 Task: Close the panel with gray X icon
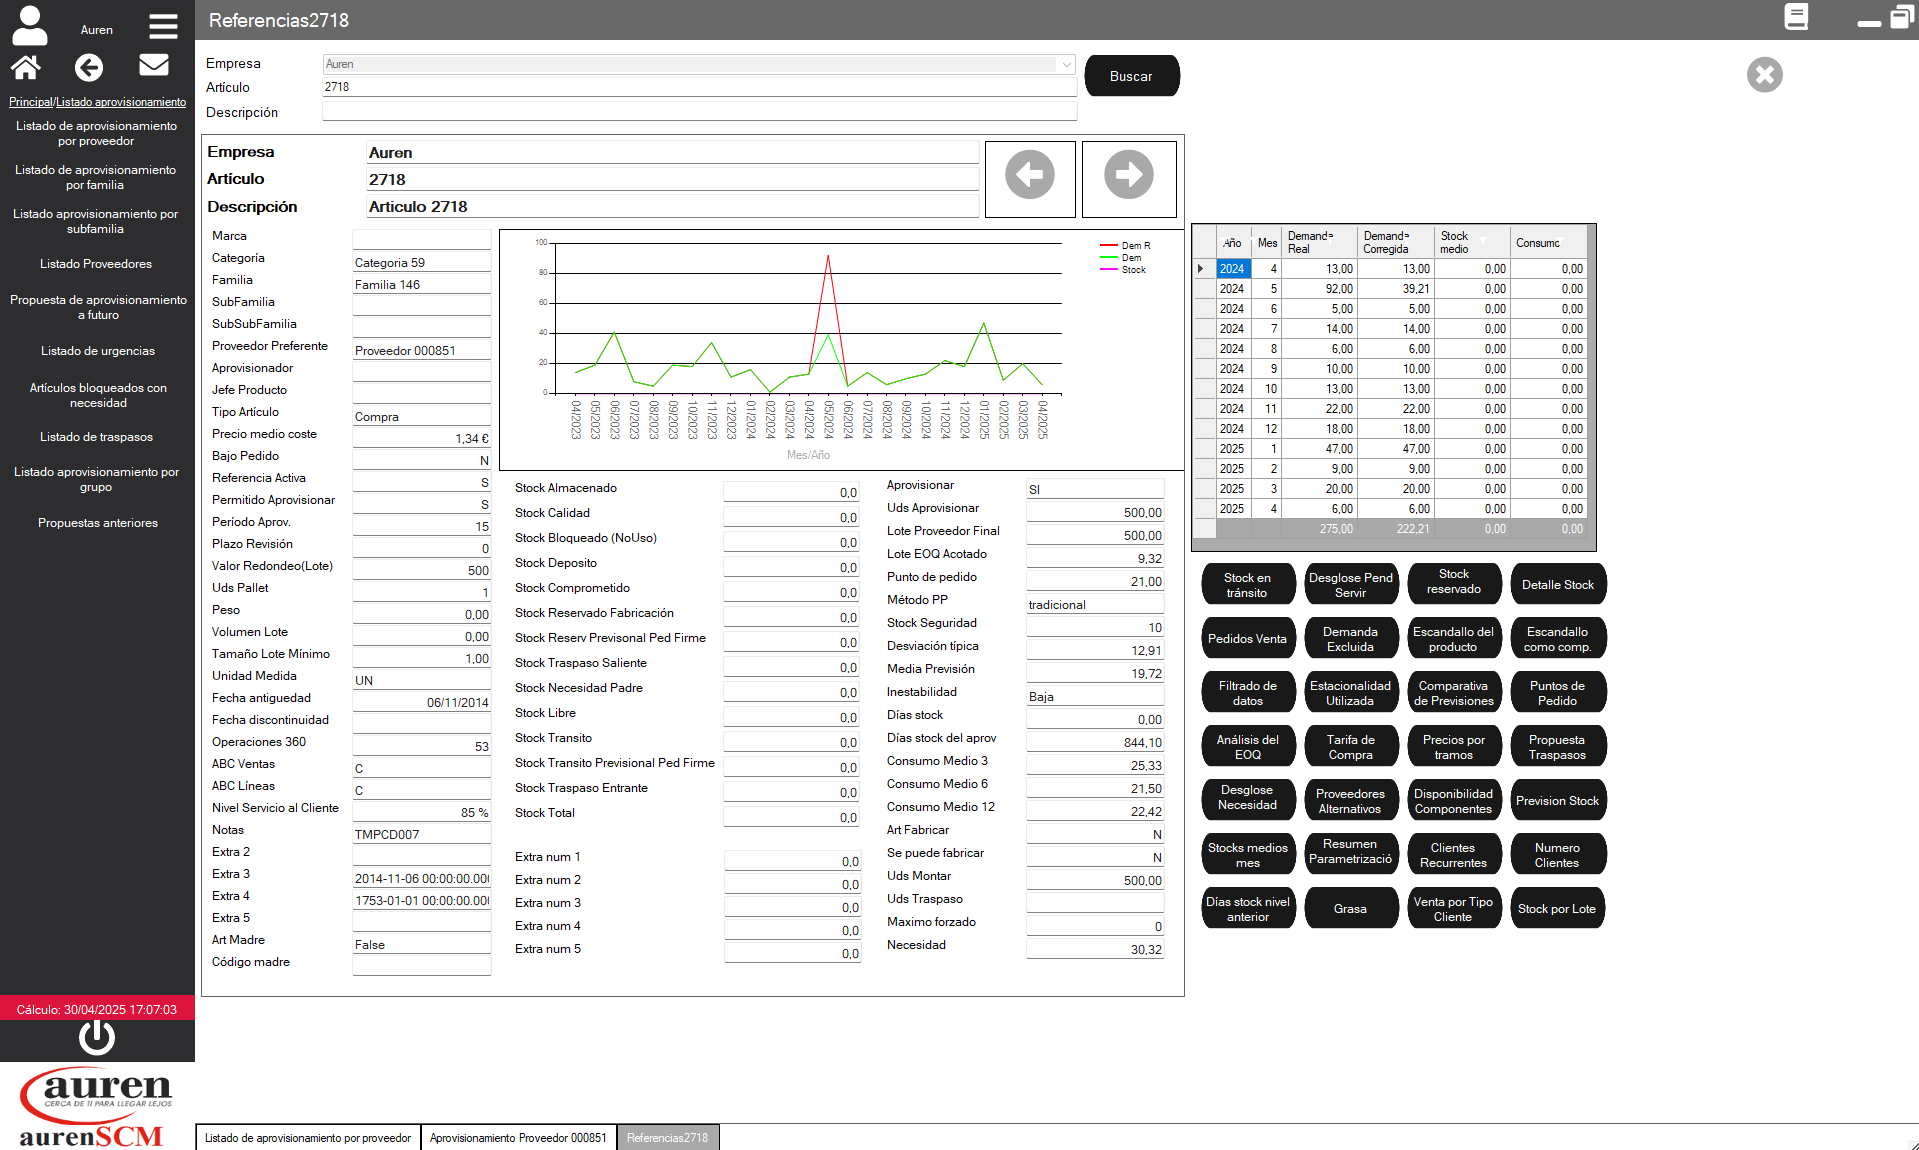pos(1764,75)
